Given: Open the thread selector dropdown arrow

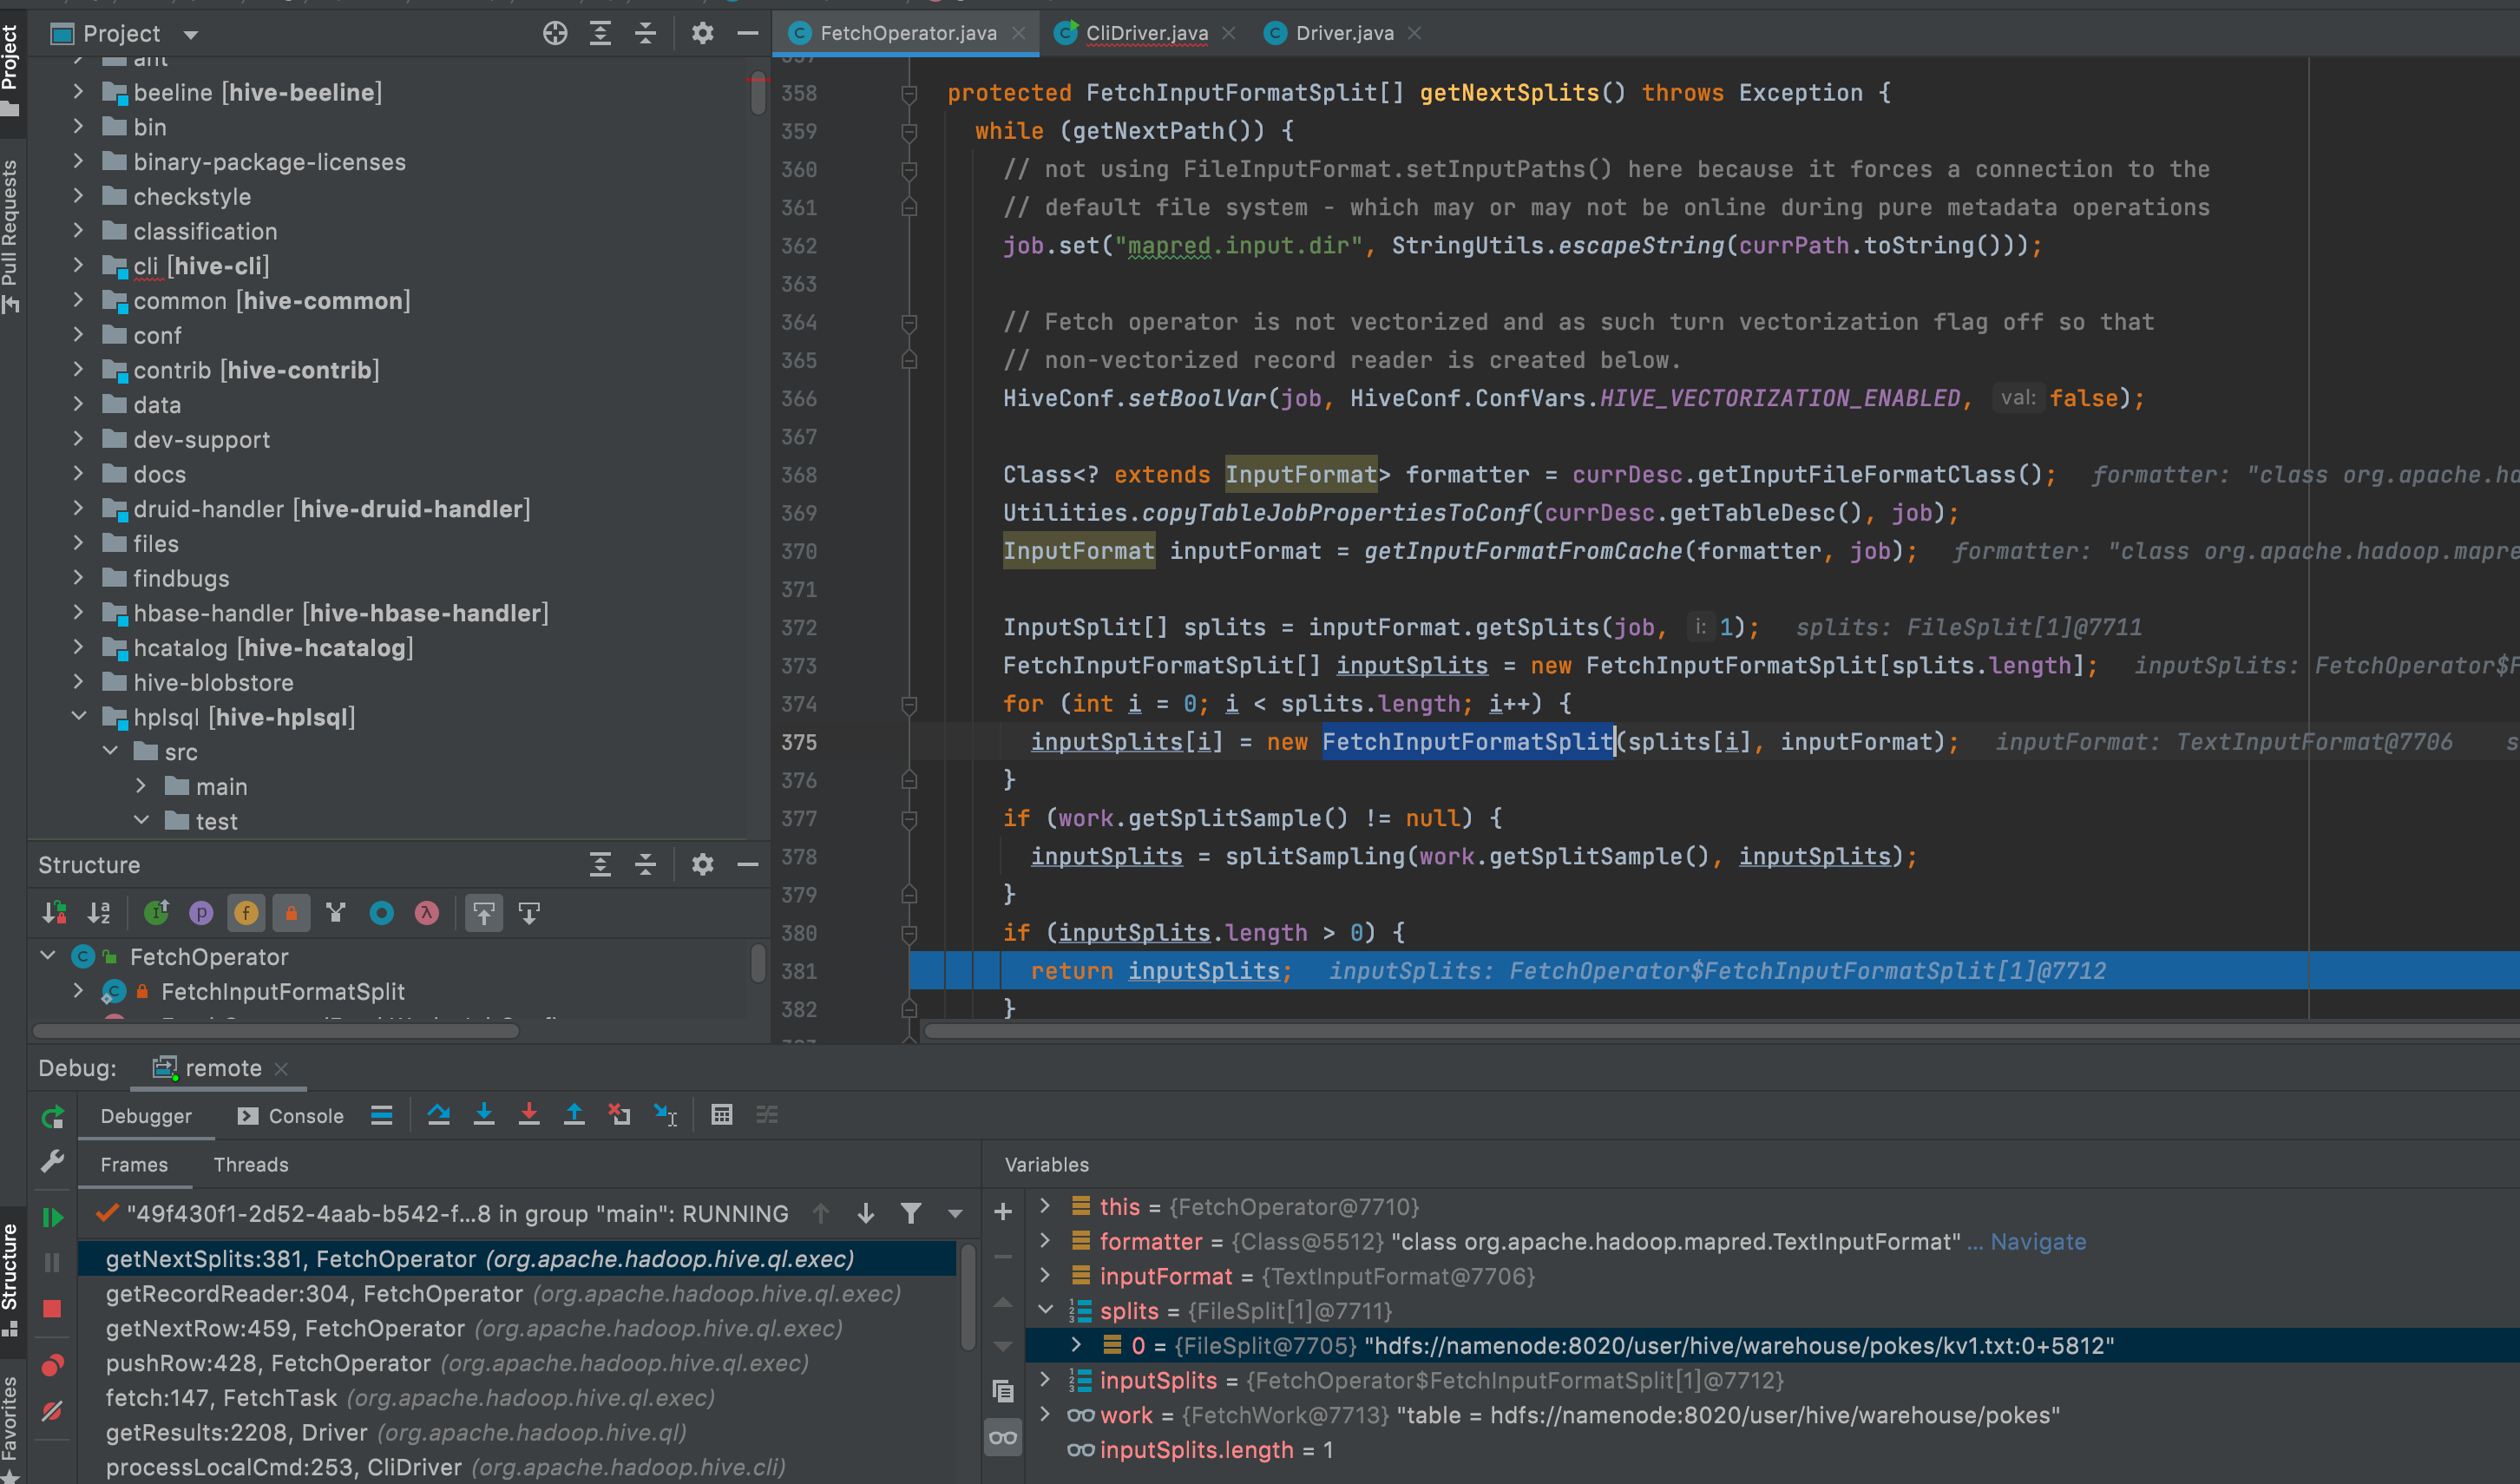Looking at the screenshot, I should click(955, 1214).
